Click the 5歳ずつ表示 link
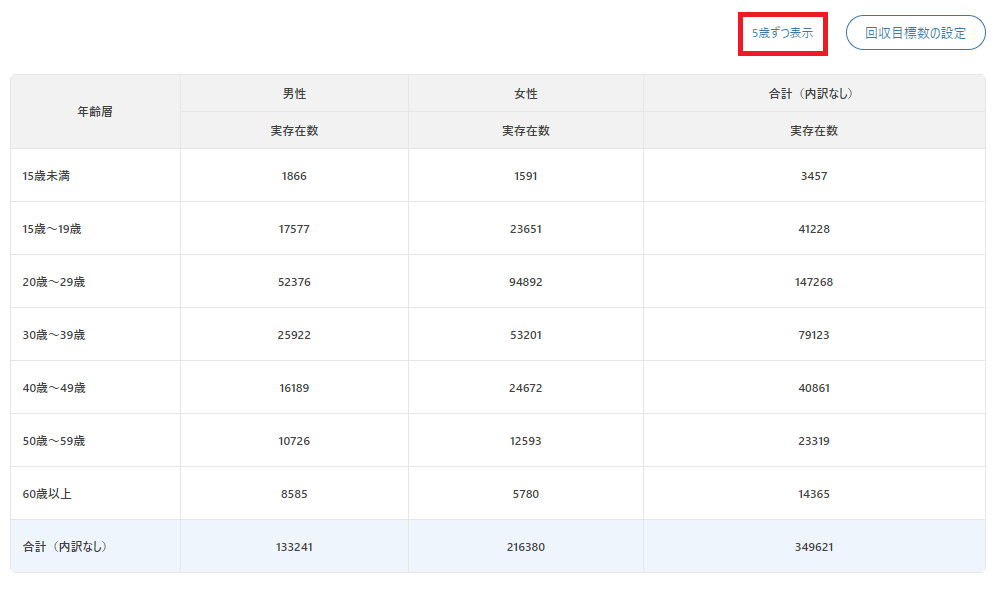Screen dimensions: 1004x589 (x=782, y=33)
